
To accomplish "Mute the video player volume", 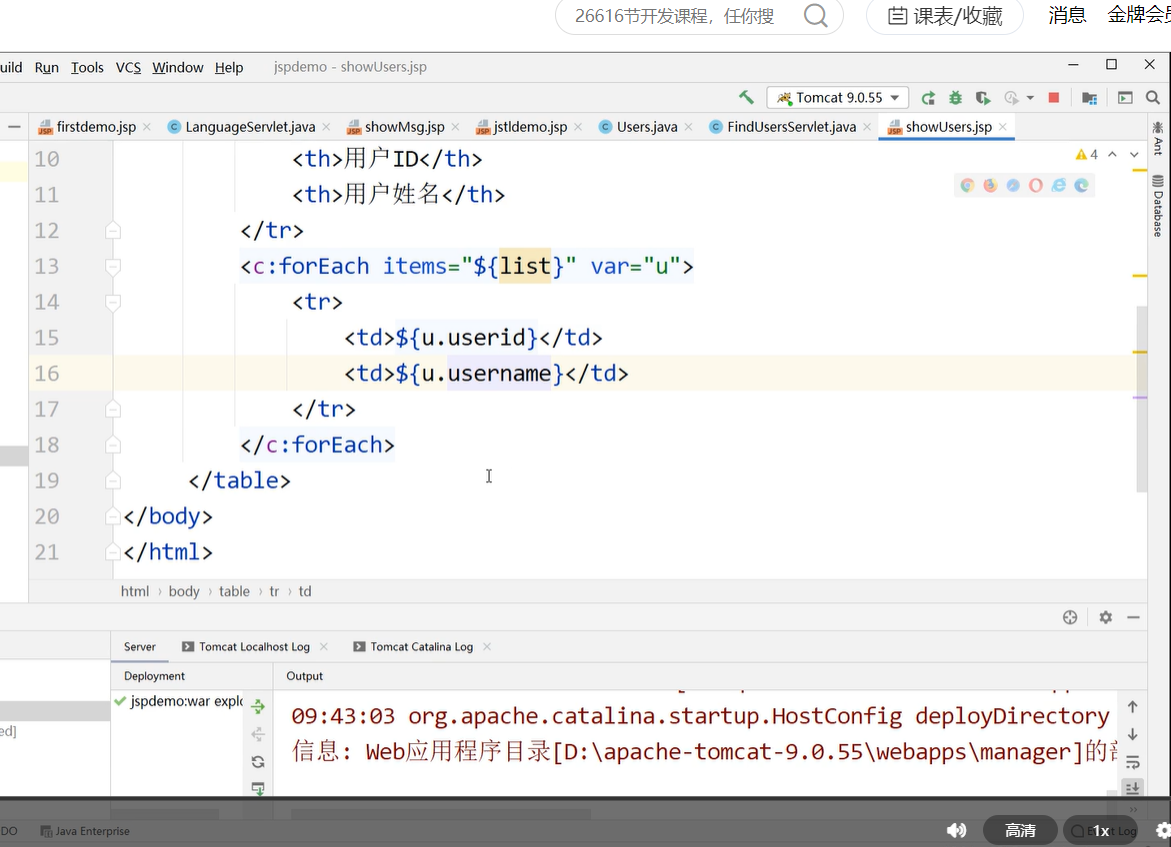I will (956, 831).
